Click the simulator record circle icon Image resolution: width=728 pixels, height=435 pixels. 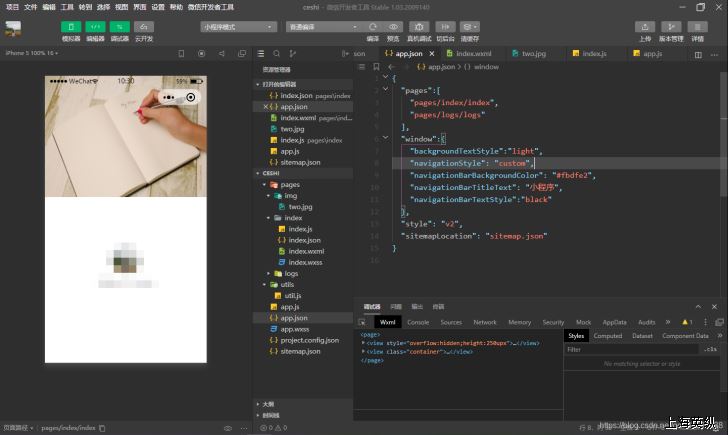point(202,53)
